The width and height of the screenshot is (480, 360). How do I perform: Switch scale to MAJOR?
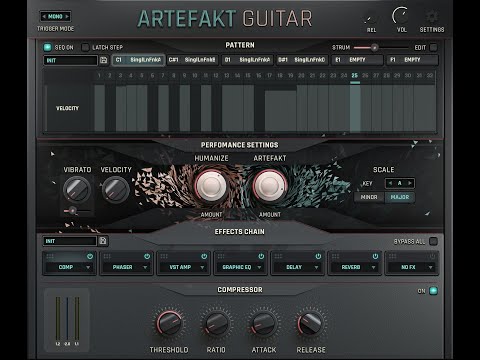(400, 197)
